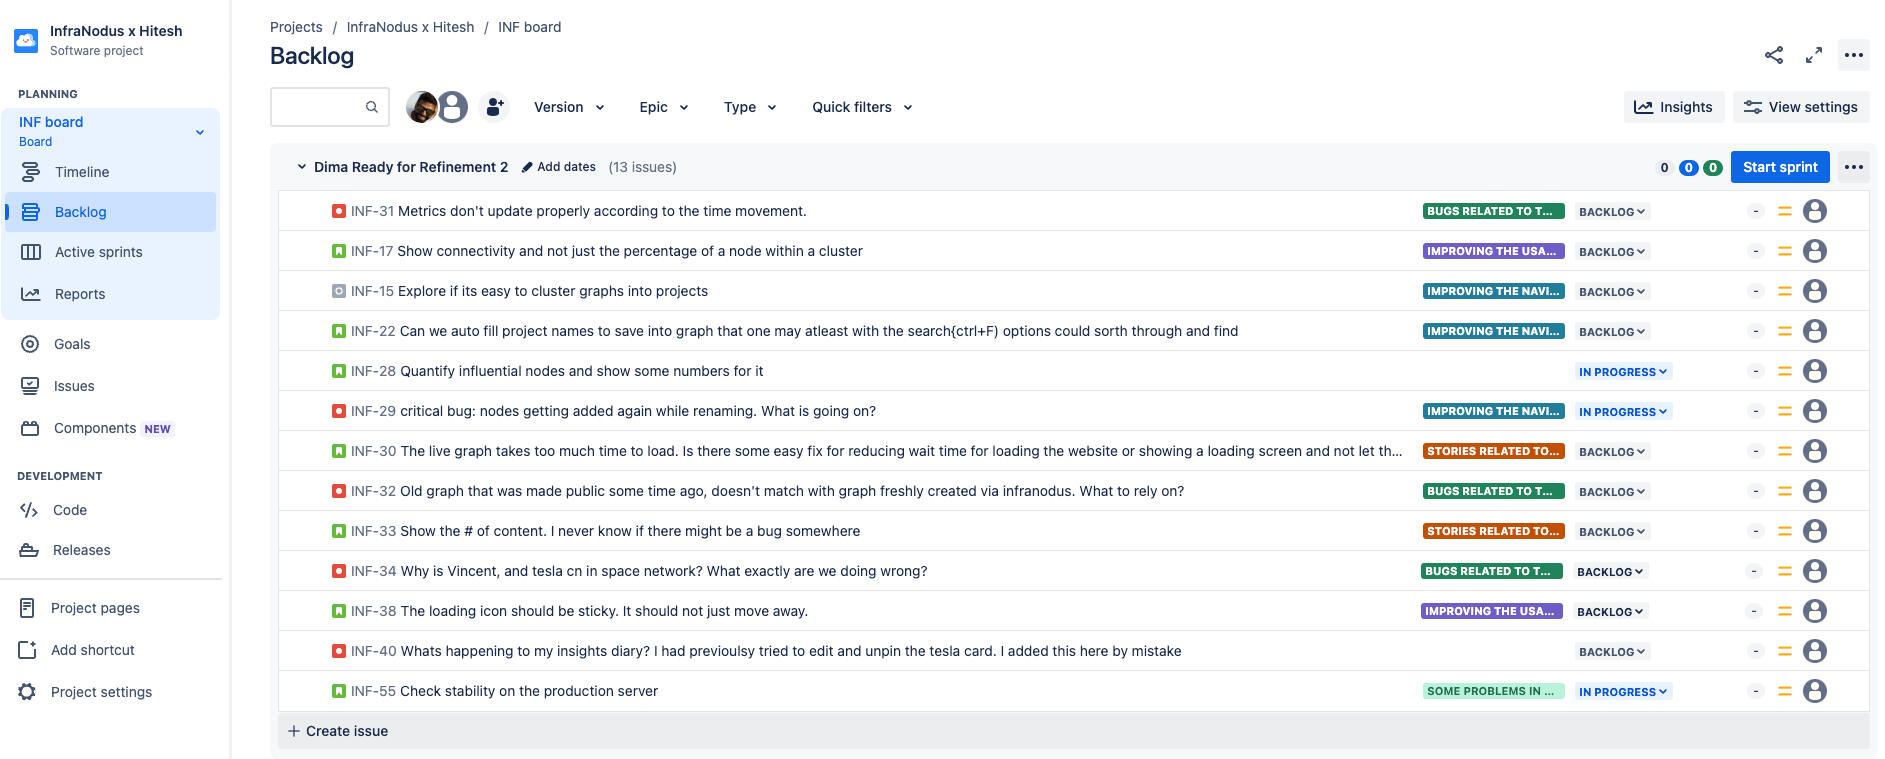Collapse the Dima Ready for Refinement 2 sprint
The width and height of the screenshot is (1885, 759).
pos(301,167)
